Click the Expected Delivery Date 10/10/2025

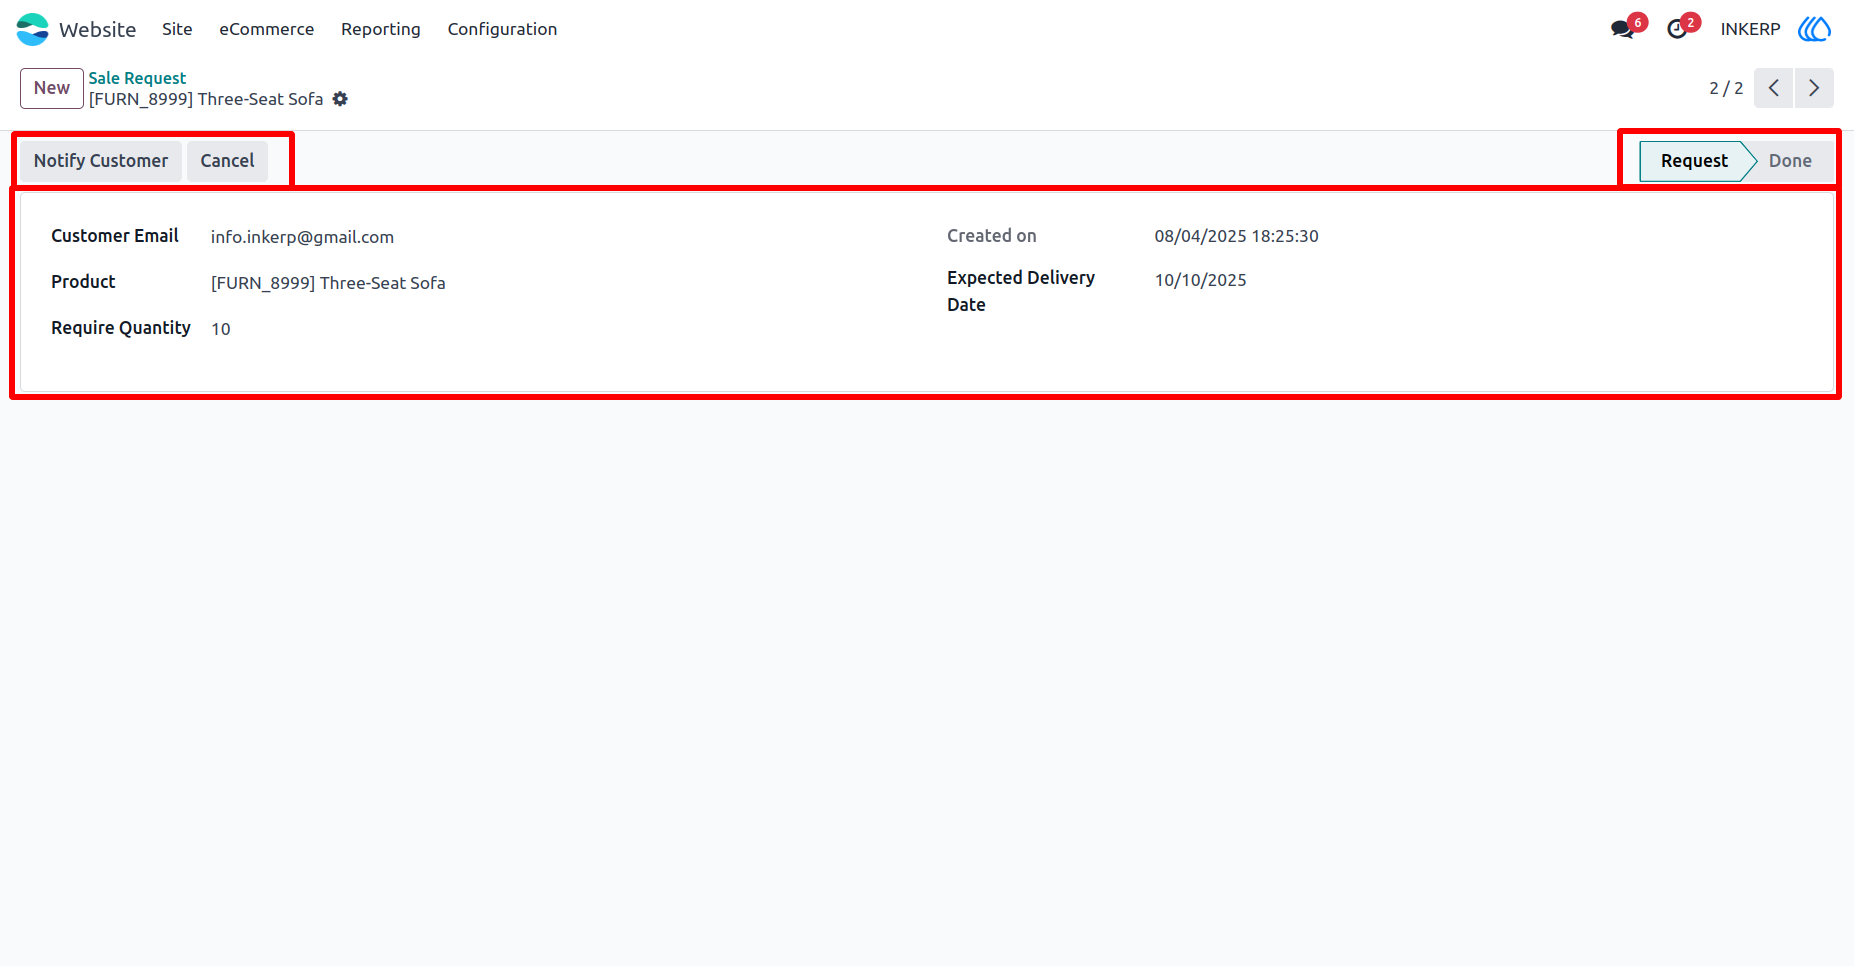click(x=1200, y=280)
